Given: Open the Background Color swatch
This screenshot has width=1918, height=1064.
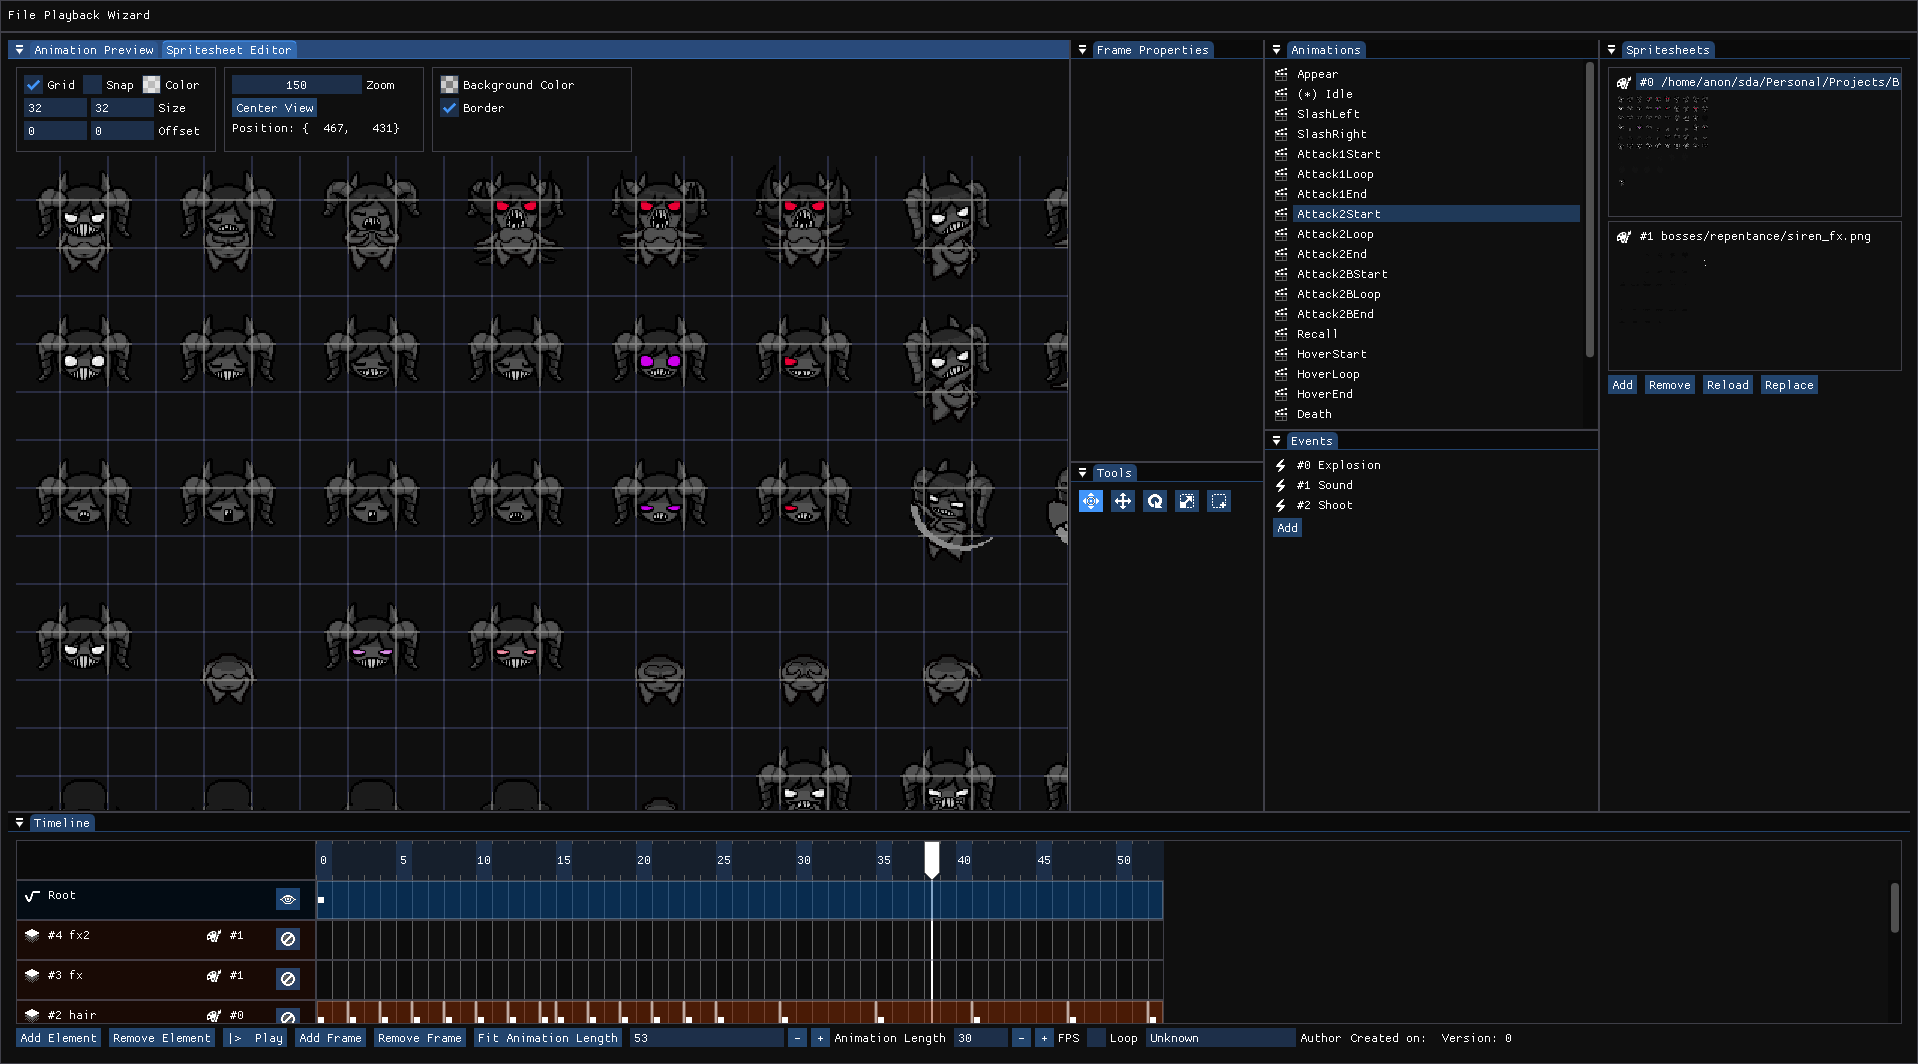Looking at the screenshot, I should 449,85.
